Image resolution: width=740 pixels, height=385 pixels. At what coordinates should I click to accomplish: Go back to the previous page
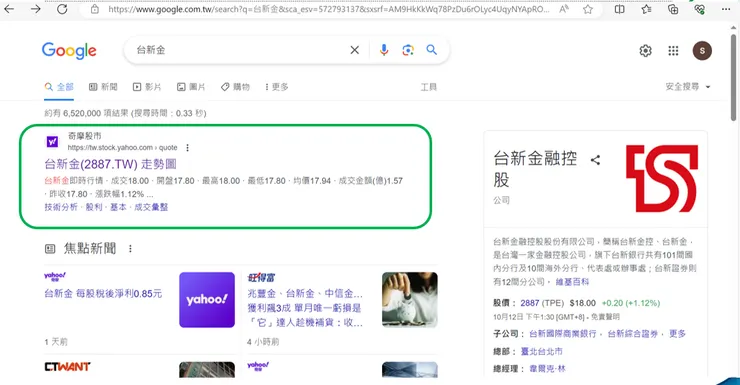pos(9,9)
